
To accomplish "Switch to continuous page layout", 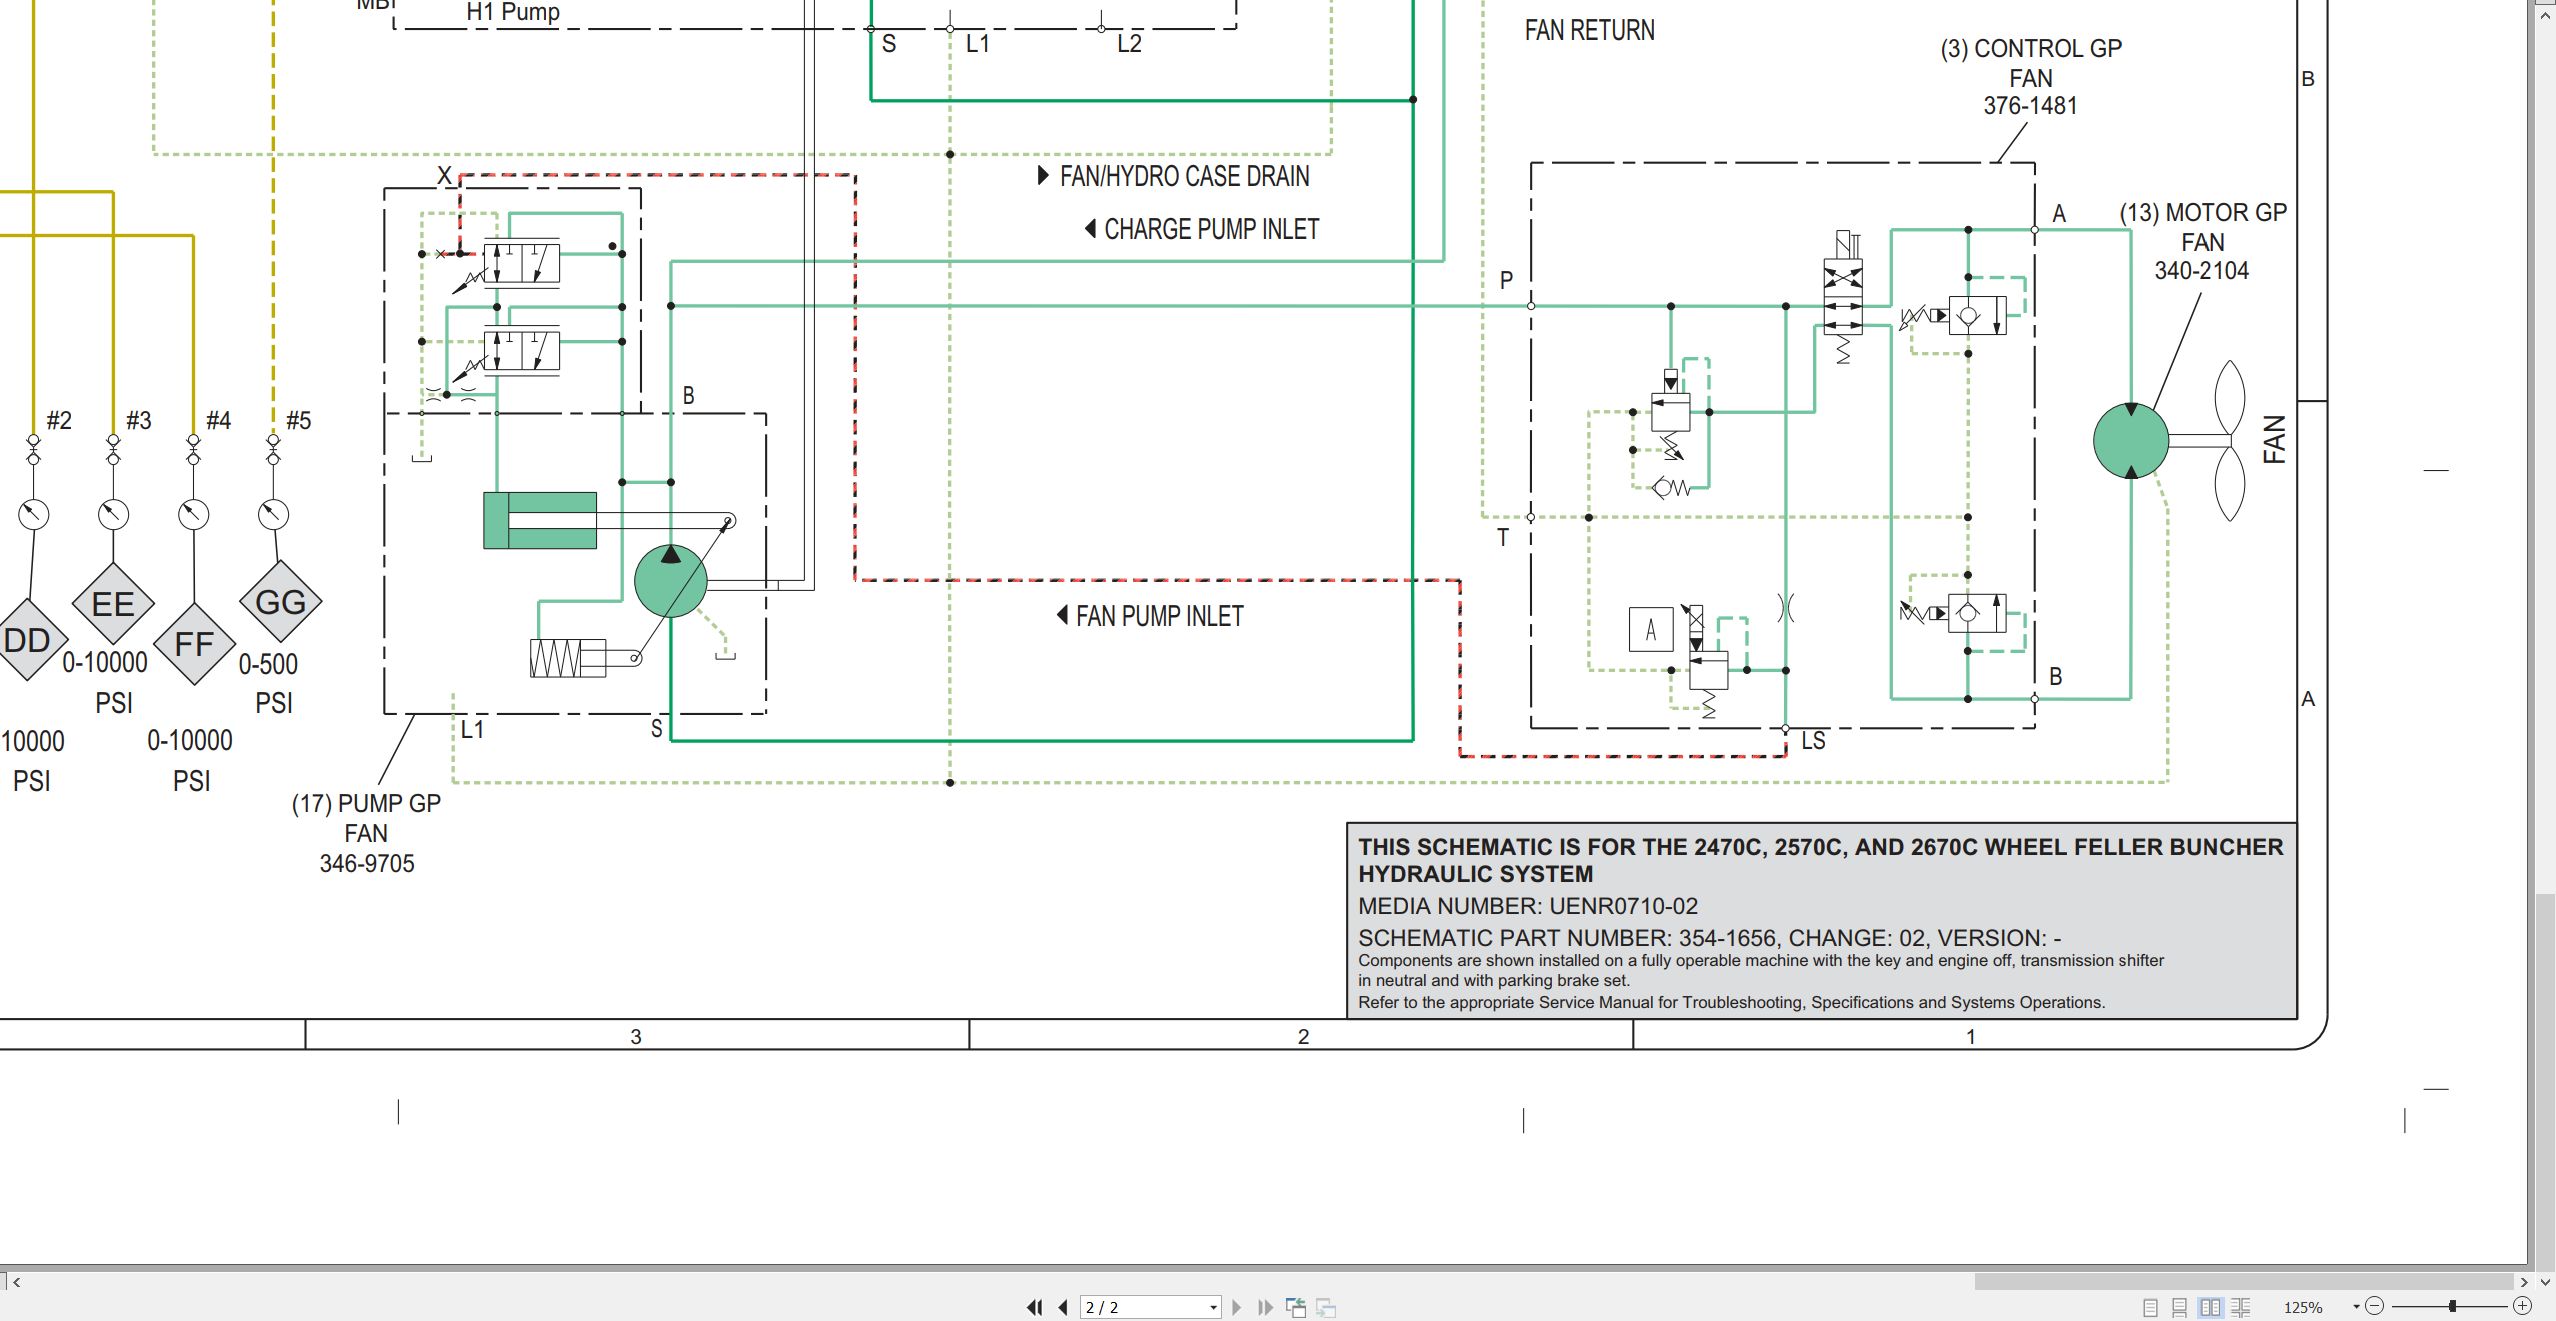I will [x=2180, y=1307].
